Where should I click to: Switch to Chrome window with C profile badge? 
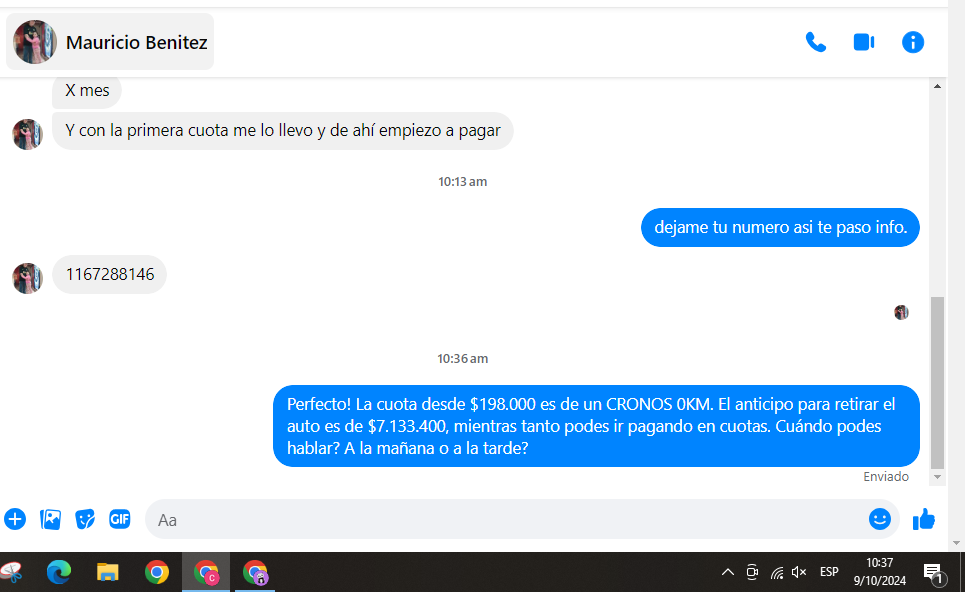206,572
